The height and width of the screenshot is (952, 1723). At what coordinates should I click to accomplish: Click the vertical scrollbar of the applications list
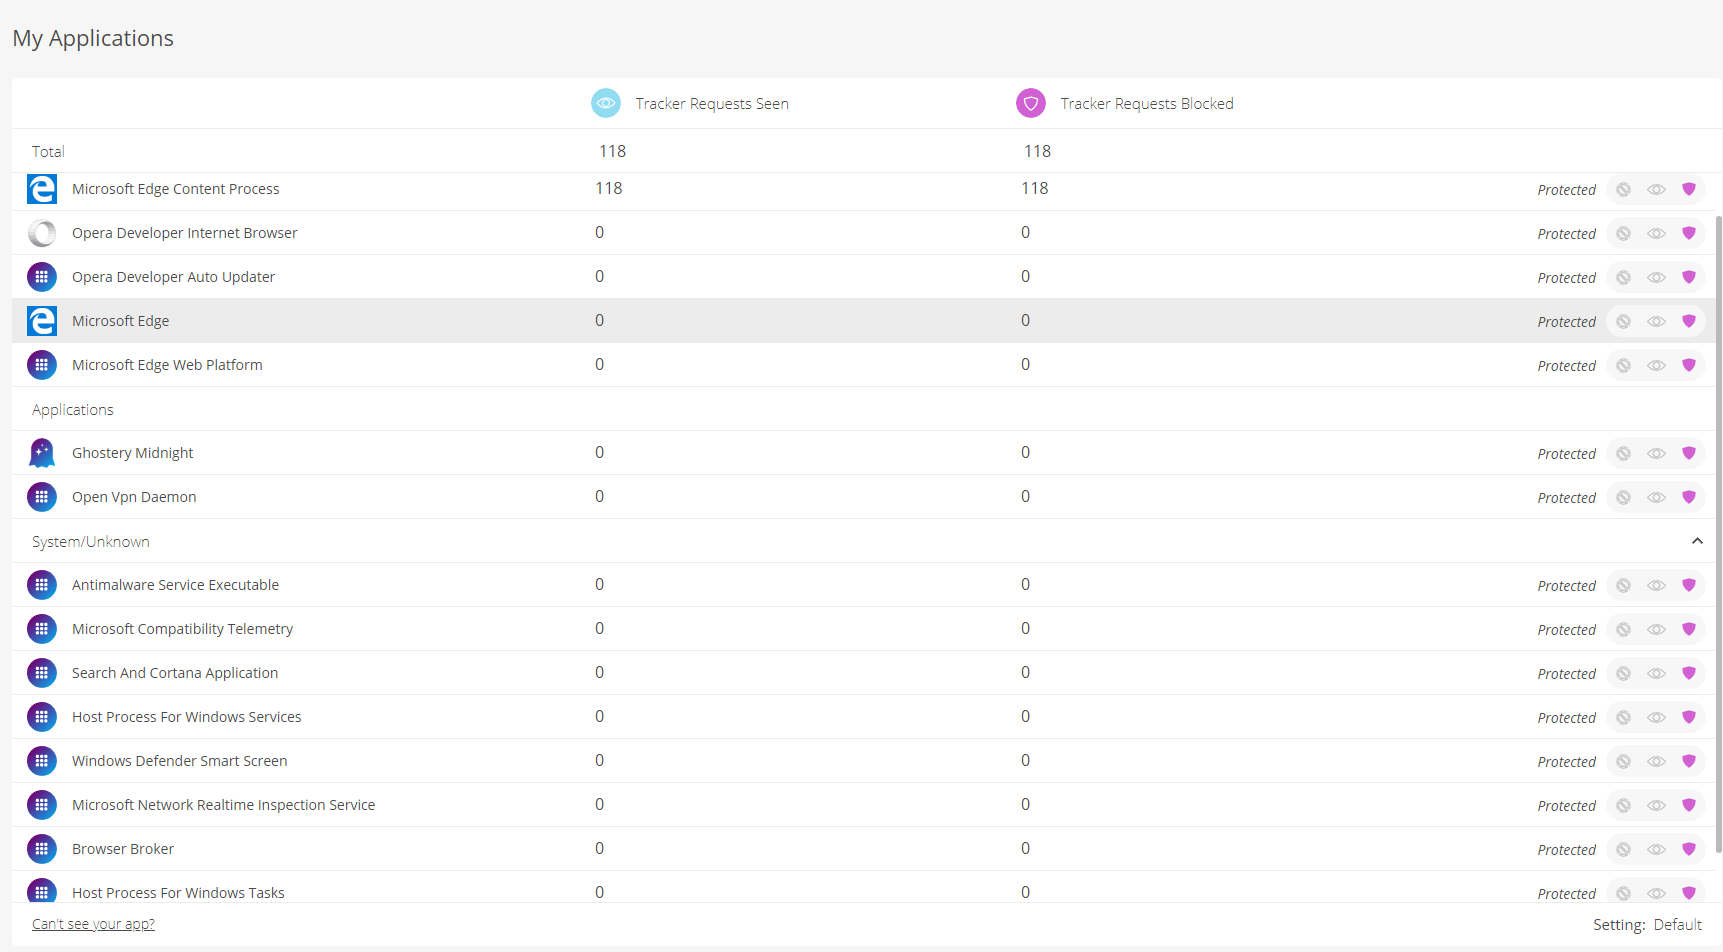(1719, 500)
